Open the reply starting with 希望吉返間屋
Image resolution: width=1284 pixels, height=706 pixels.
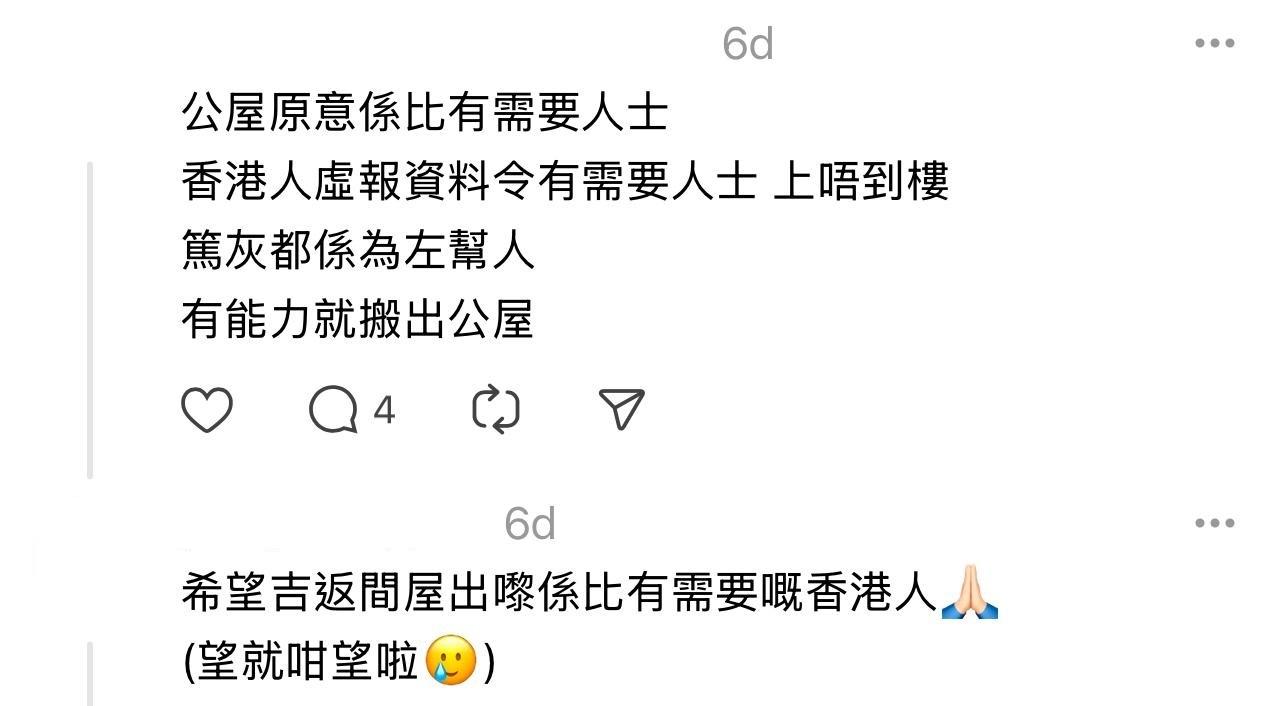click(x=560, y=592)
